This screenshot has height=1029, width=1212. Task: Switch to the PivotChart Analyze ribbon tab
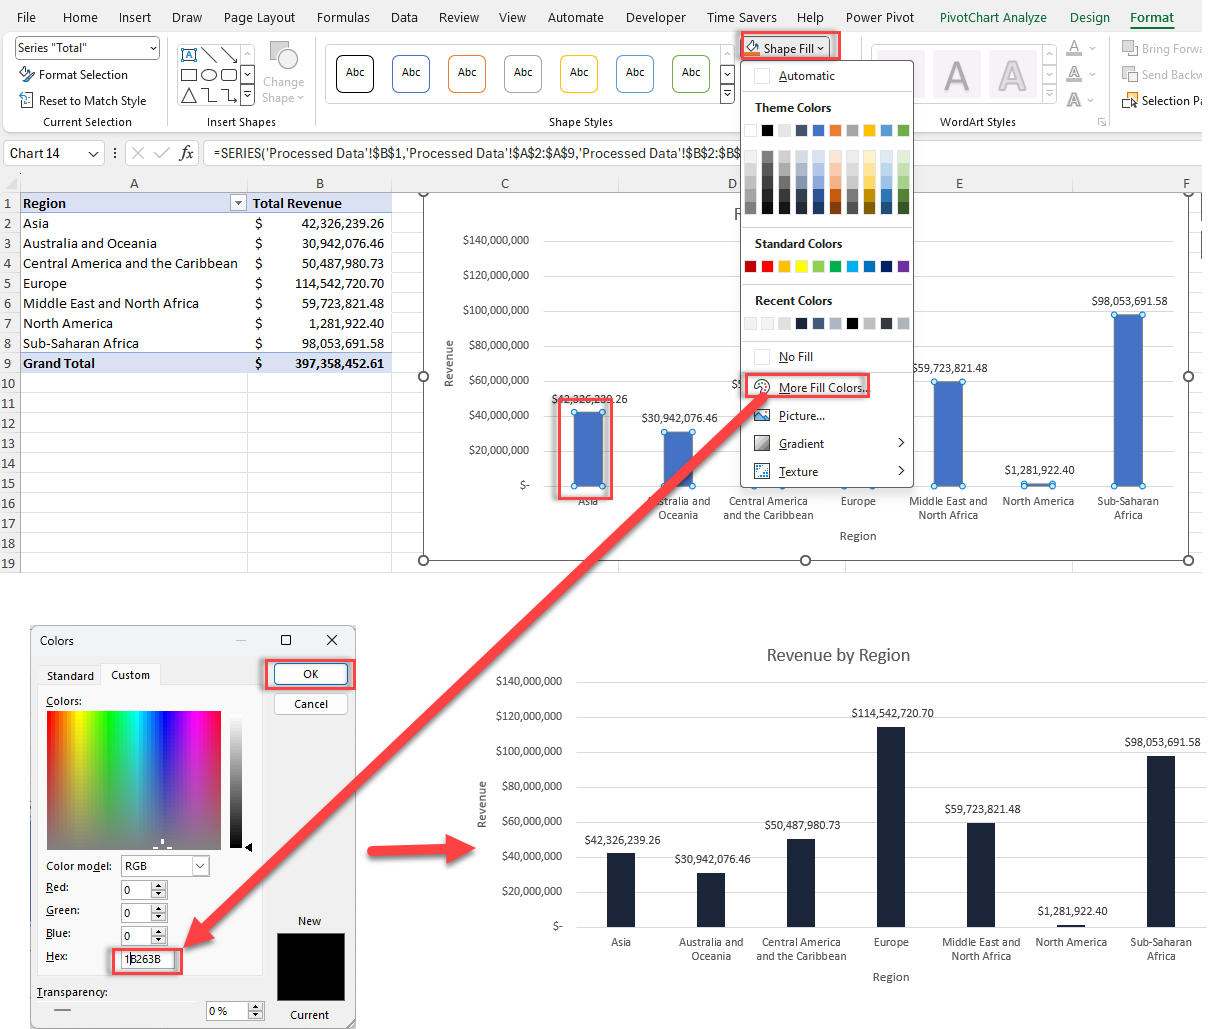tap(993, 17)
